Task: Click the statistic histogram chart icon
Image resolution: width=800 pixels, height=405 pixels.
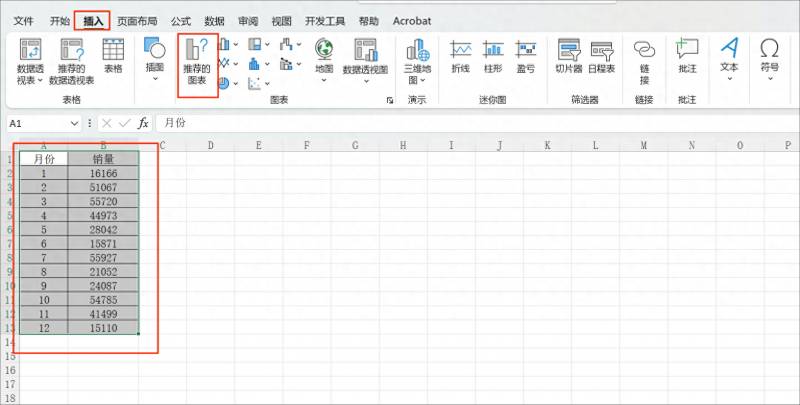Action: pyautogui.click(x=255, y=63)
